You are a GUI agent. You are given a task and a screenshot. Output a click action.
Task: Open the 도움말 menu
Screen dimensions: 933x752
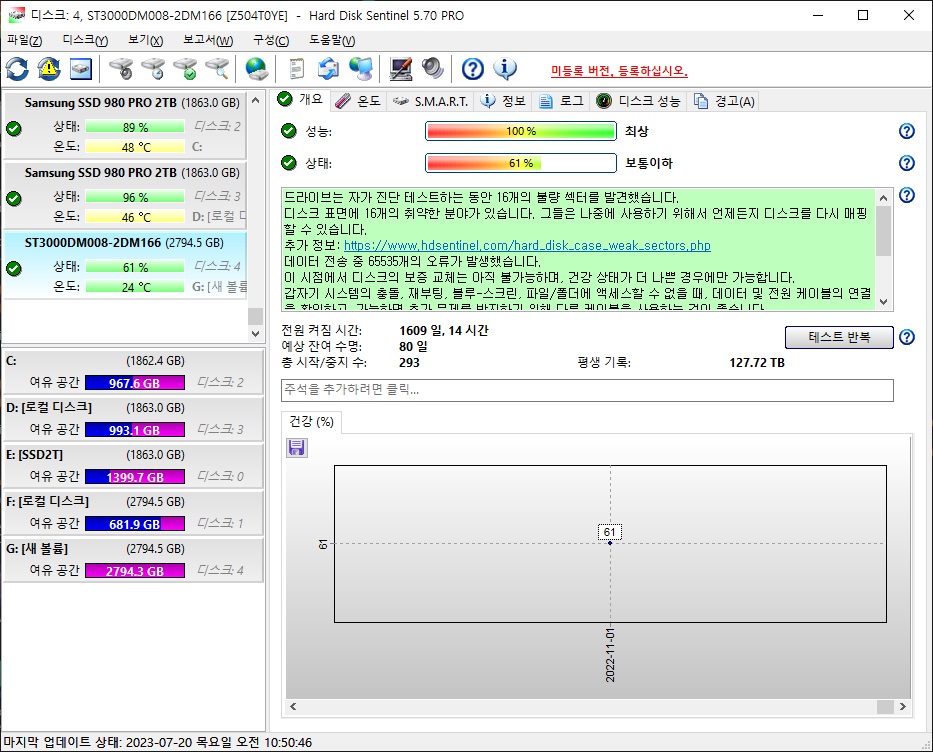pyautogui.click(x=331, y=40)
